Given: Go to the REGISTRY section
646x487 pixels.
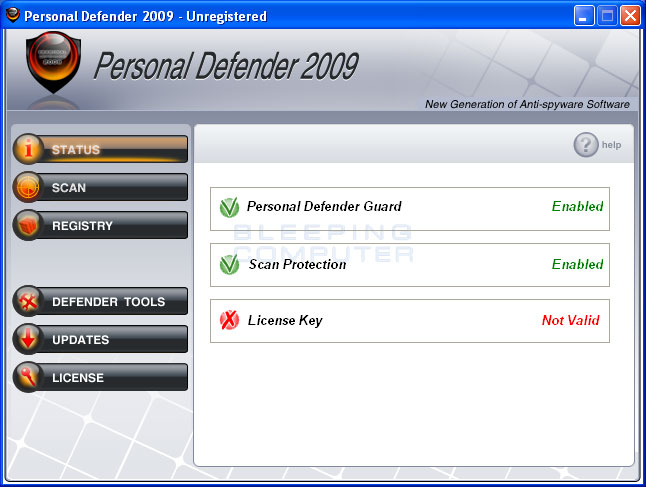Looking at the screenshot, I should click(x=101, y=225).
